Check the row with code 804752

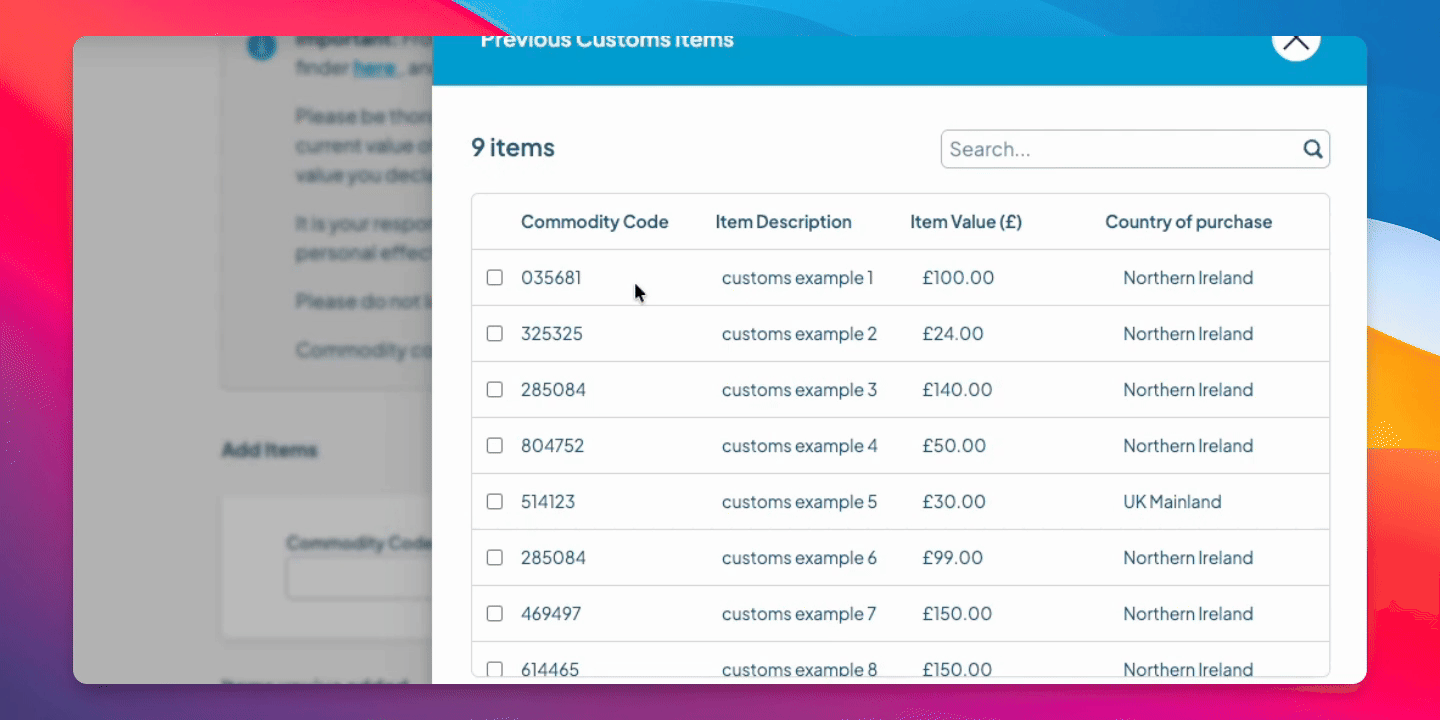(495, 446)
